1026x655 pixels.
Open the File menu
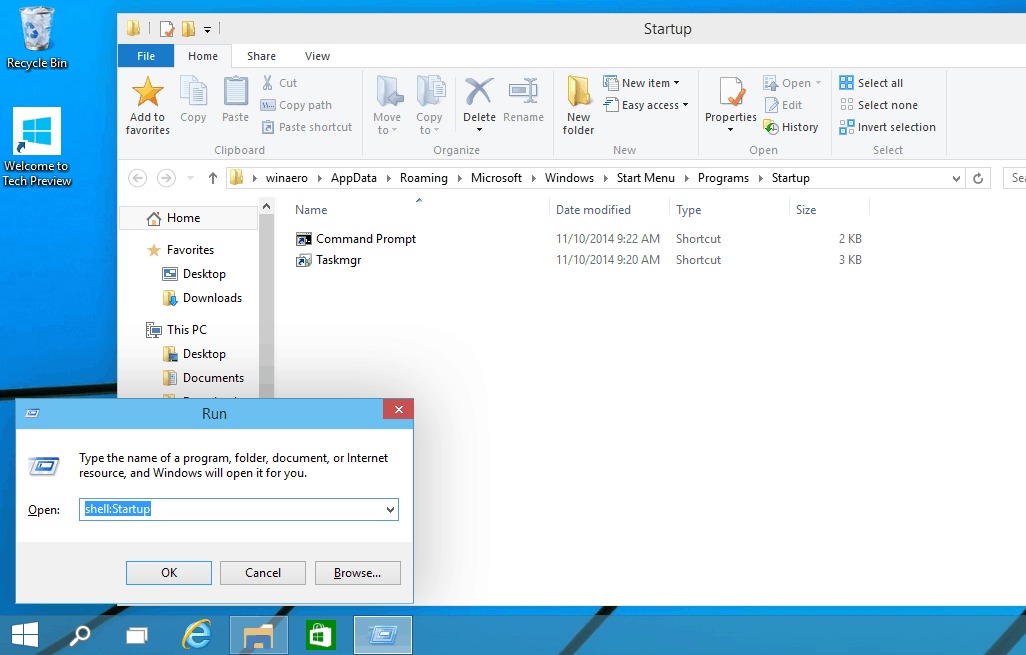[145, 56]
